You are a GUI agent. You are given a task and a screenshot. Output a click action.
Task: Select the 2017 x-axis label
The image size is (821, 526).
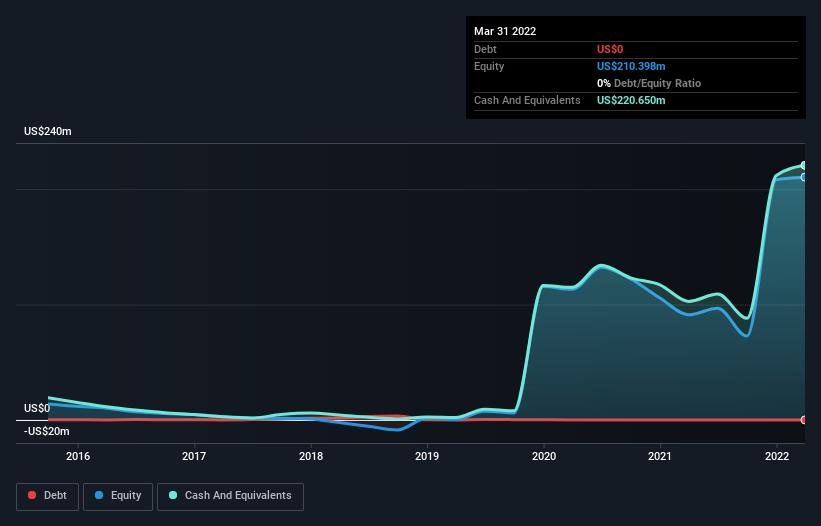pyautogui.click(x=194, y=456)
